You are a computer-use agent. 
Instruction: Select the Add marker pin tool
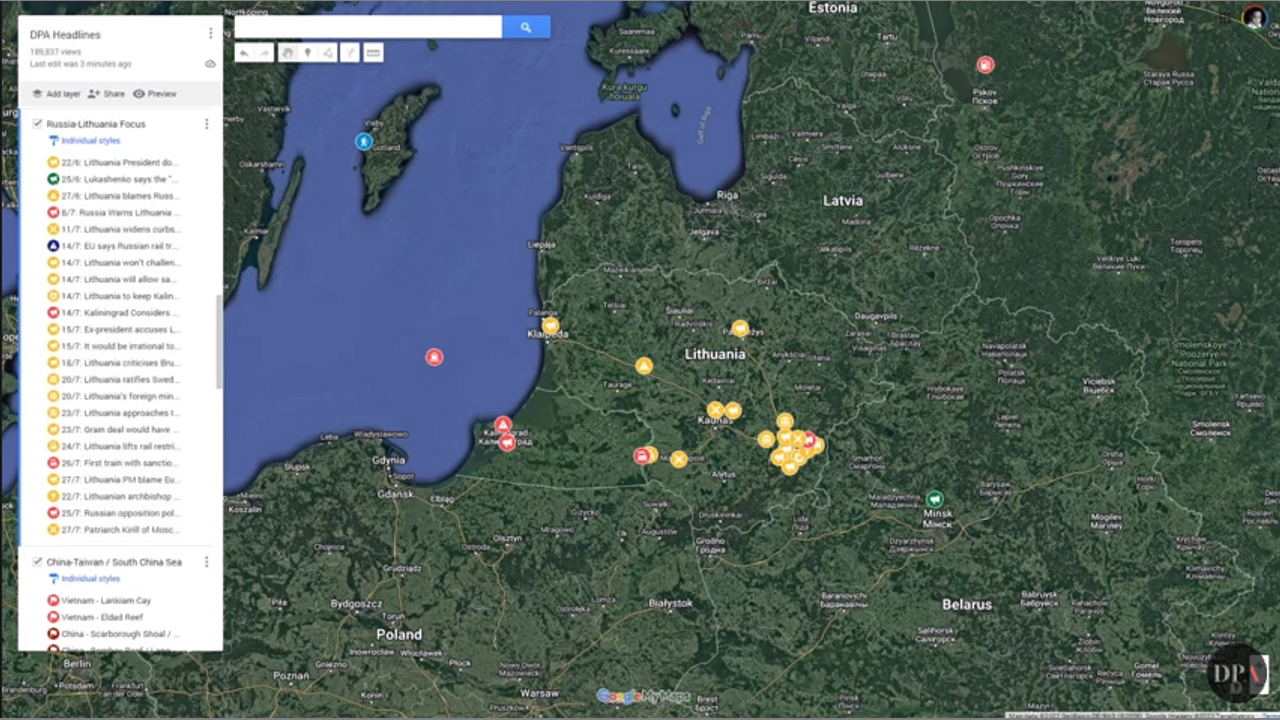click(308, 53)
